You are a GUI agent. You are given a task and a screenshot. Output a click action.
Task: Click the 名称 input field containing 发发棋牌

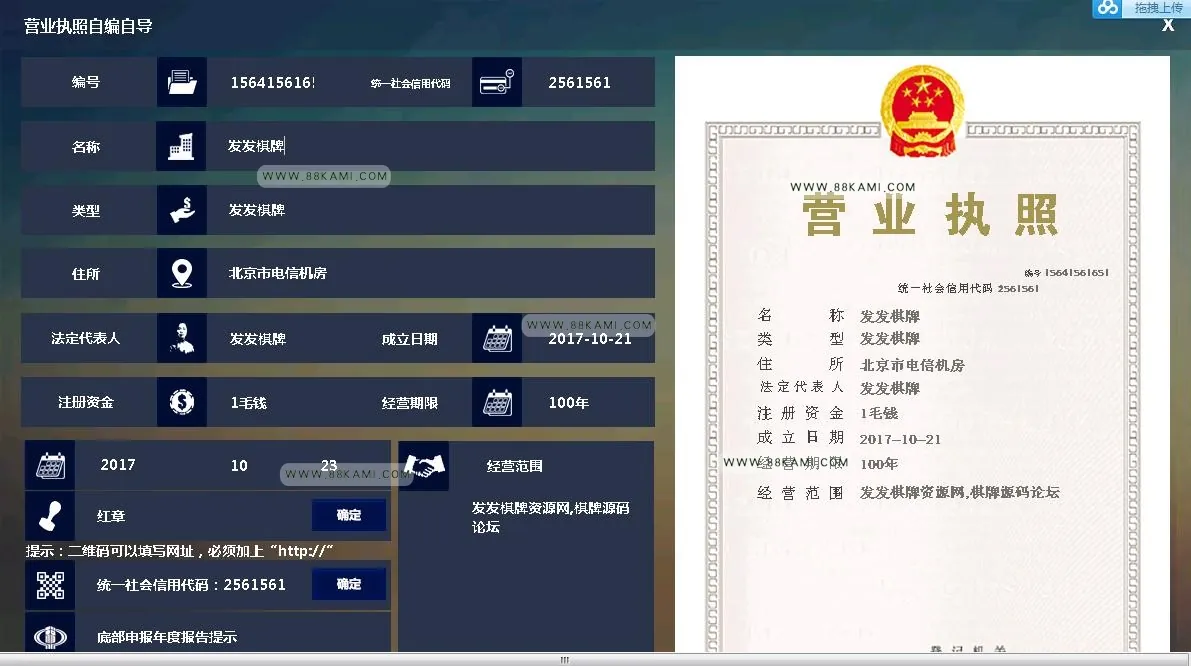[430, 146]
